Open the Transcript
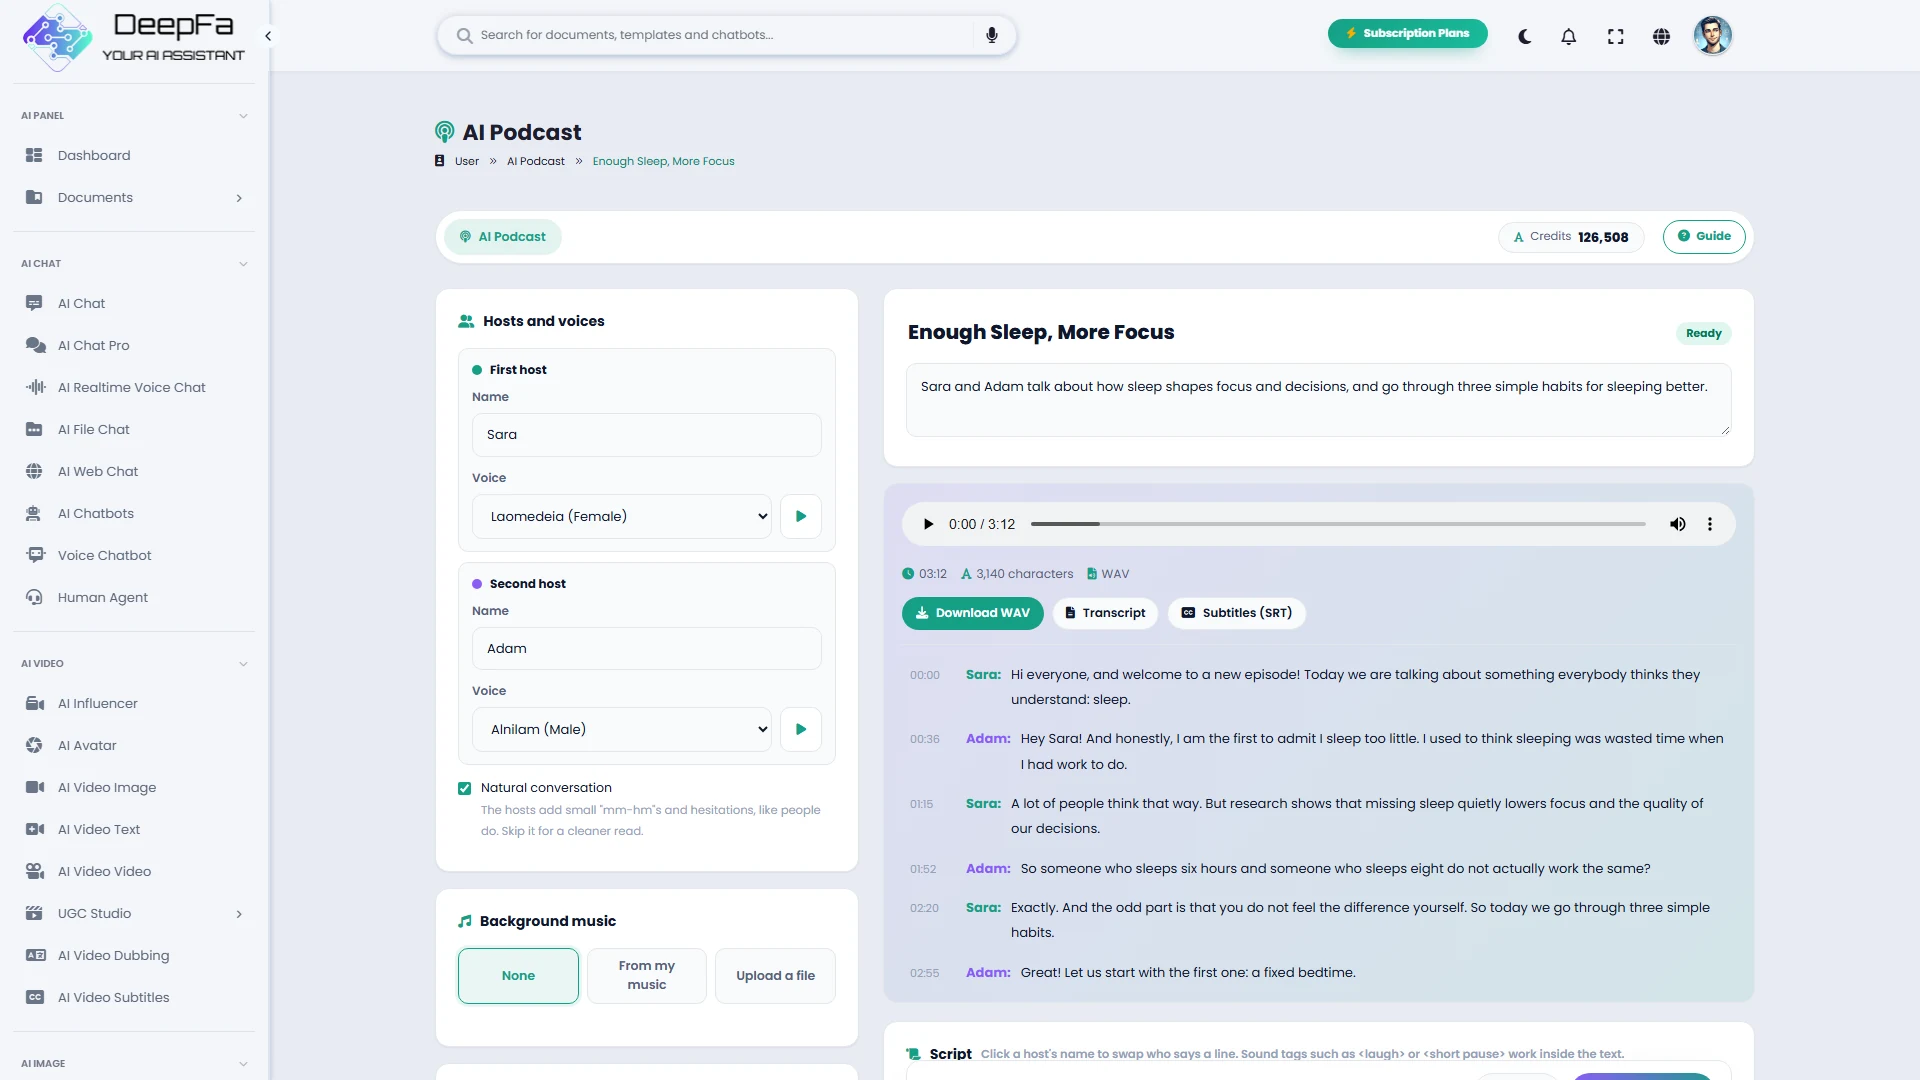 (x=1105, y=613)
